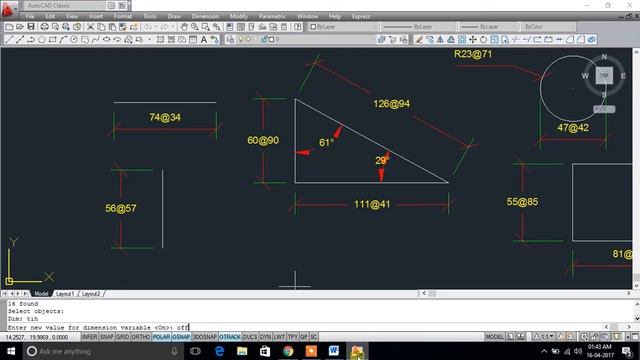The image size is (640, 360).
Task: Open the Dimension menu
Action: pyautogui.click(x=205, y=16)
